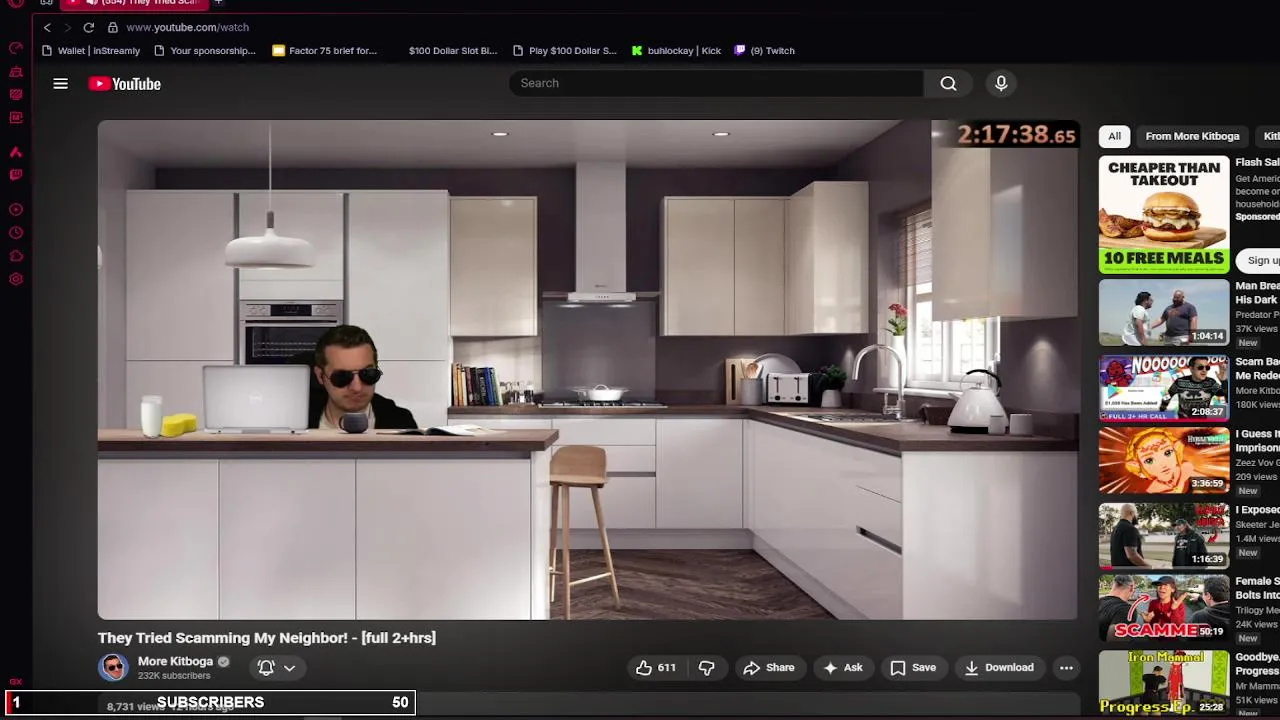The height and width of the screenshot is (720, 1280).
Task: Click the www.youtube.com/watch address bar
Action: [188, 27]
